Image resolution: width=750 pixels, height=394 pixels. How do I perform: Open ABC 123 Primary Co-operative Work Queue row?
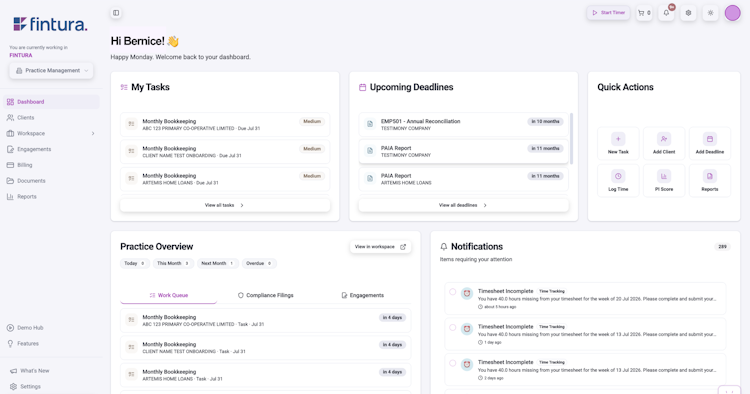pyautogui.click(x=265, y=320)
